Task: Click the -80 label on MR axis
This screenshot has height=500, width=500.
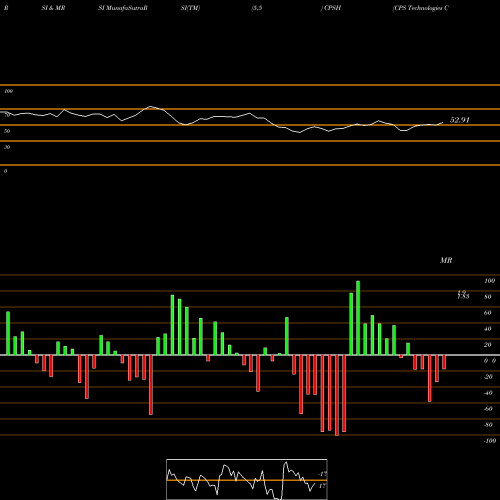Action: coord(488,425)
